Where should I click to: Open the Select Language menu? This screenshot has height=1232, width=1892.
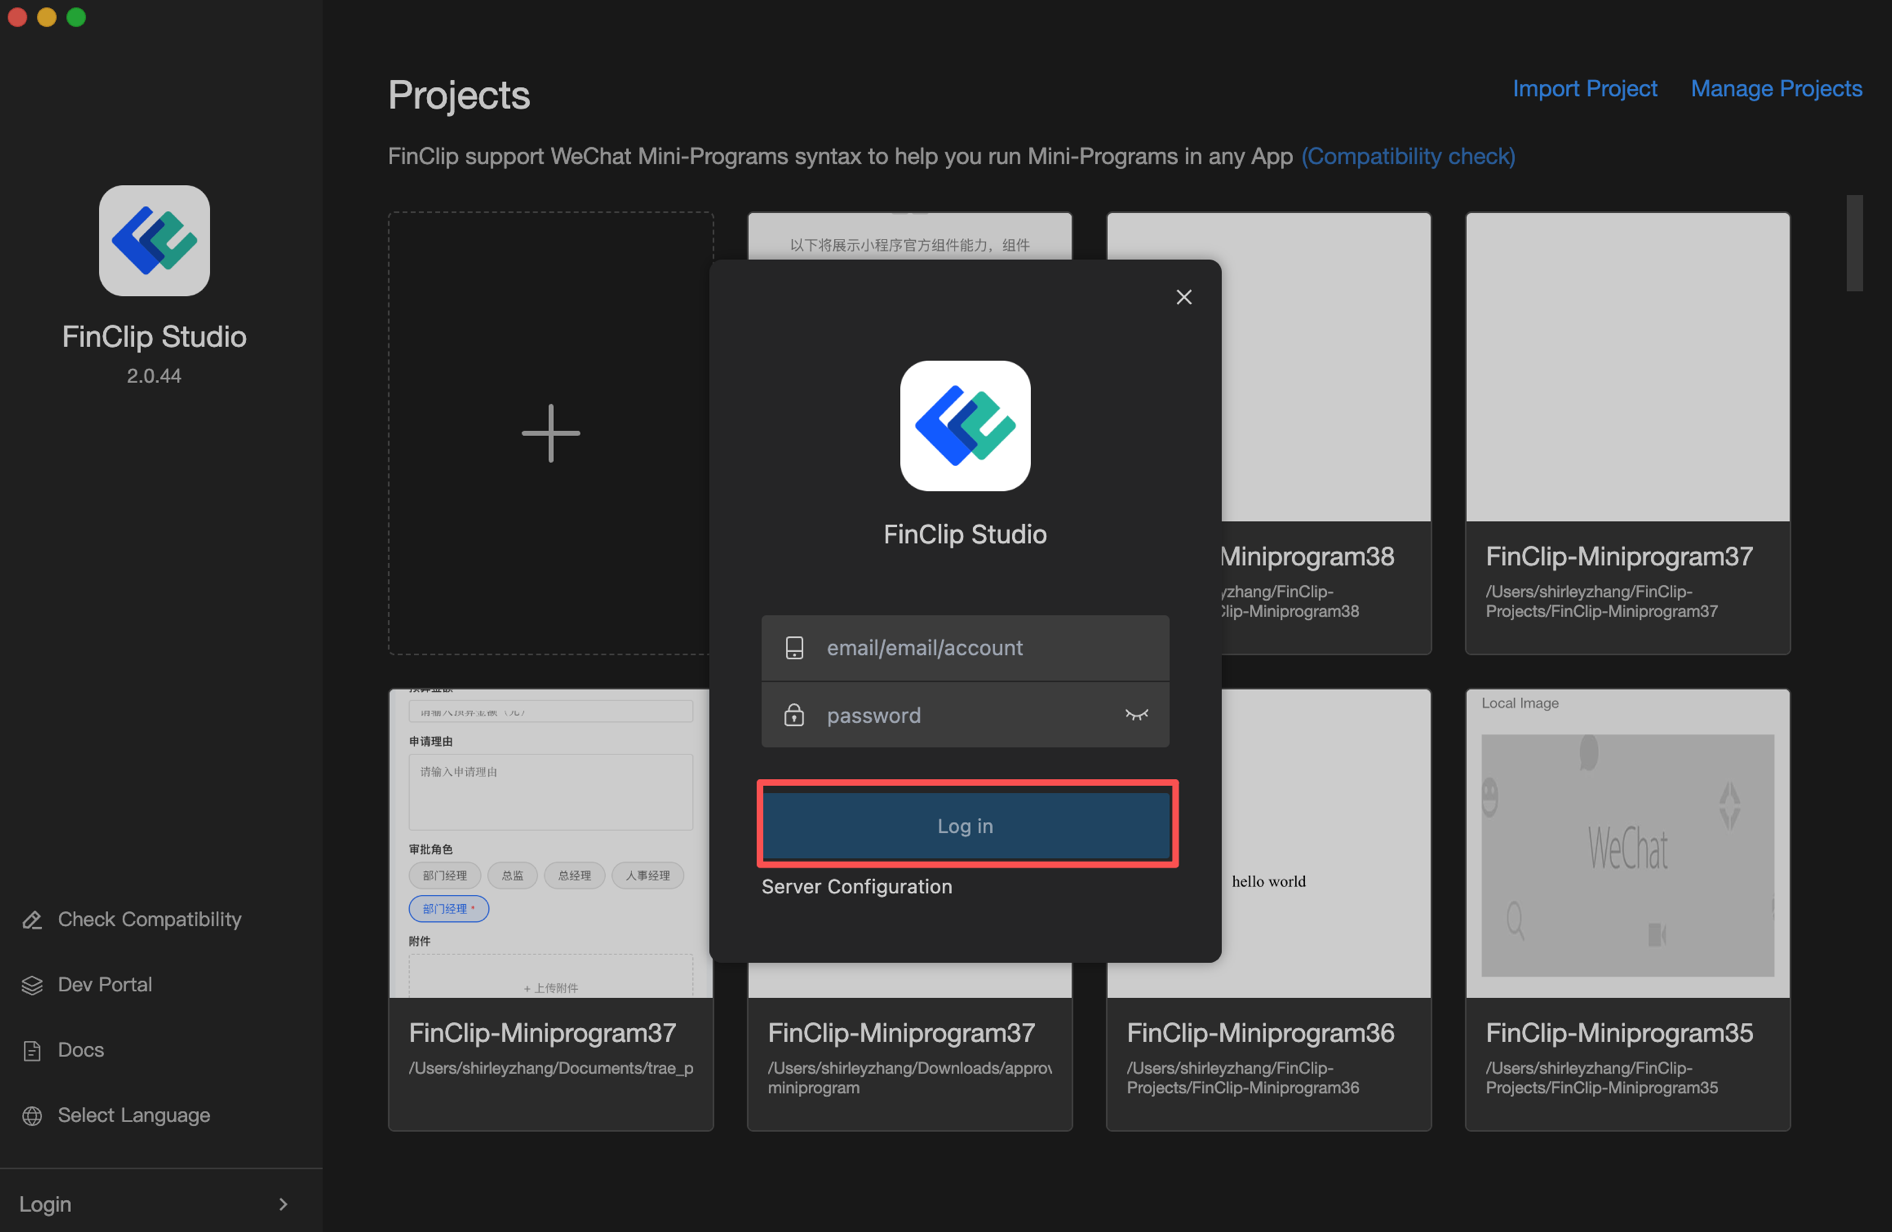coord(134,1115)
